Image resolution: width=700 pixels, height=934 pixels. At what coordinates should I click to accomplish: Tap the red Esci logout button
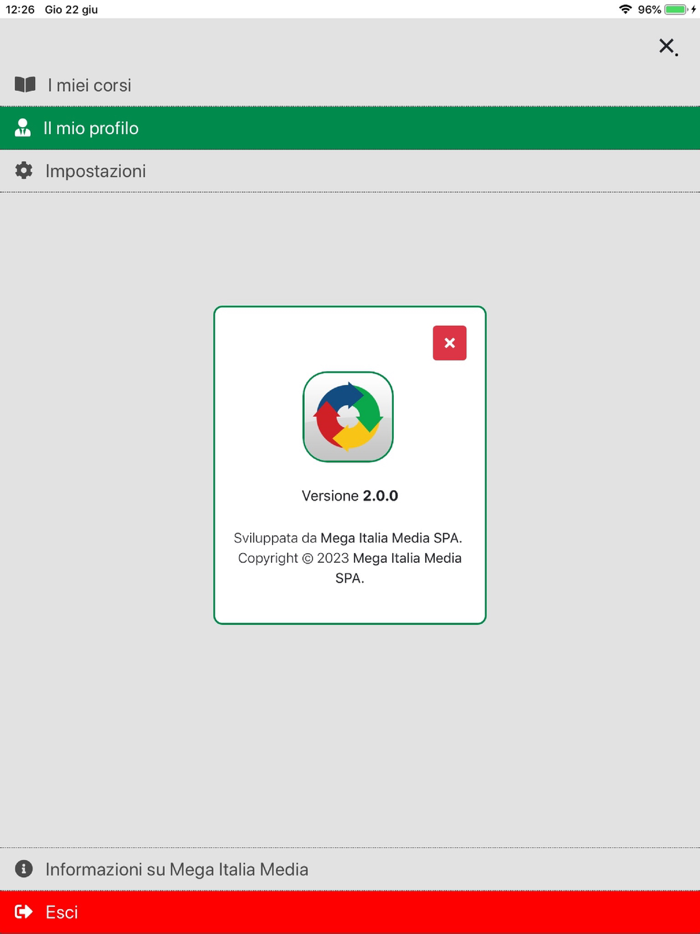point(350,912)
